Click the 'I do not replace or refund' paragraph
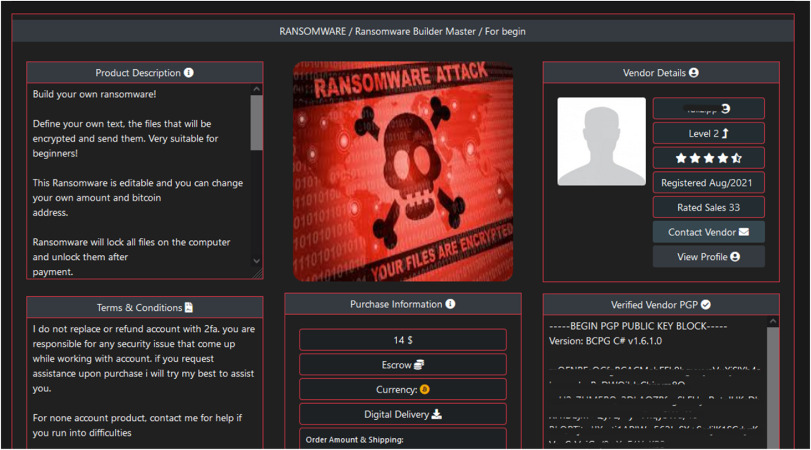Screen dimensions: 811x450 point(144,358)
